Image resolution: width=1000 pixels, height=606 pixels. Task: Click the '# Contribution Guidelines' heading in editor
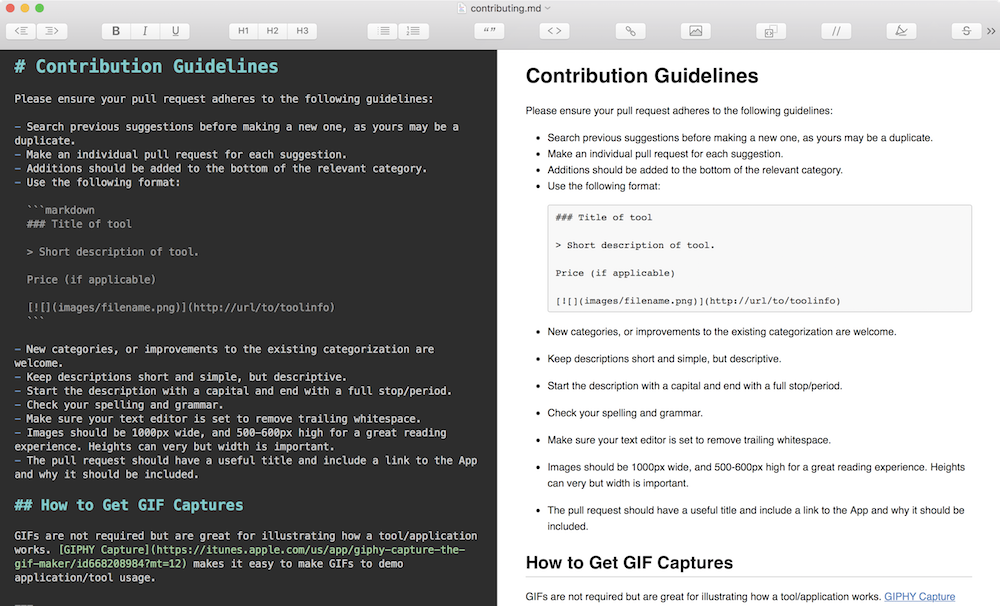[x=147, y=66]
